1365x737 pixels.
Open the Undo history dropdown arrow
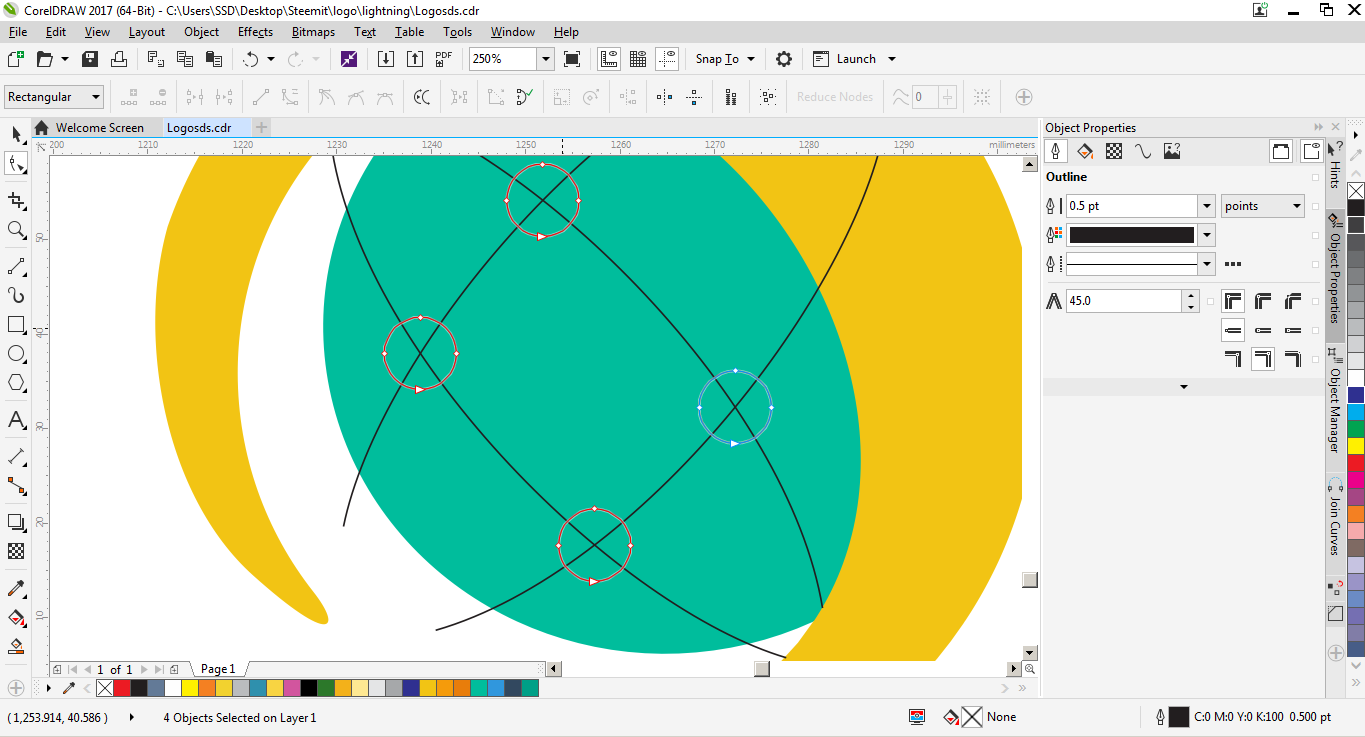[271, 59]
